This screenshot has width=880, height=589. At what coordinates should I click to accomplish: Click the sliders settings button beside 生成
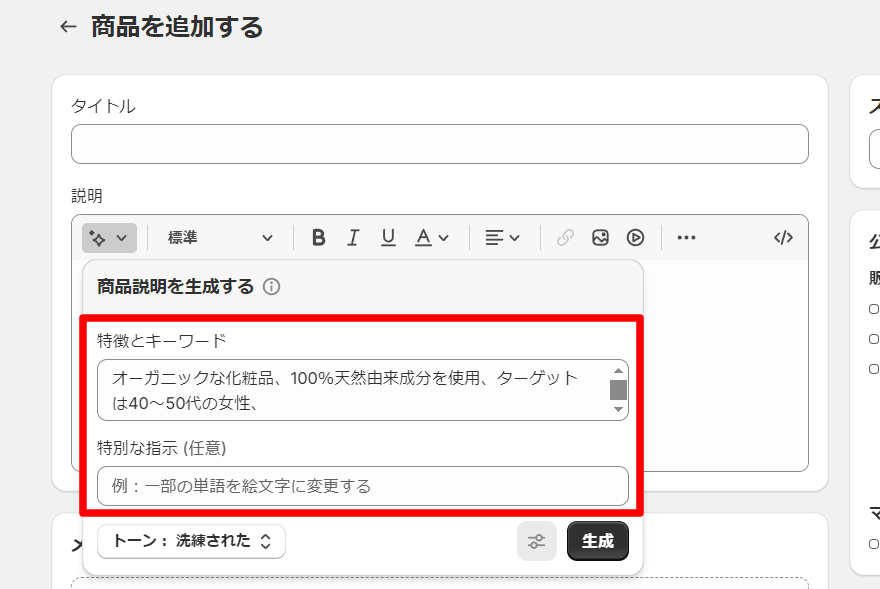(x=537, y=541)
